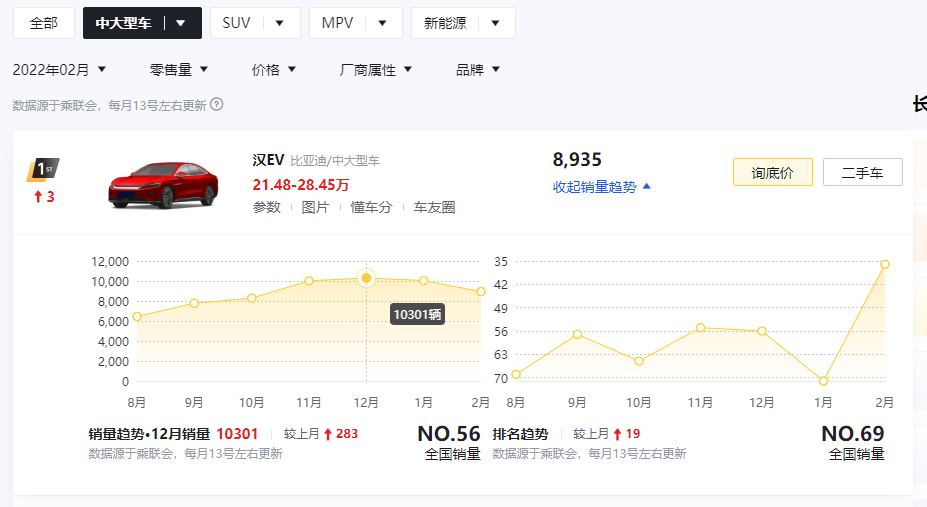
Task: Open the 汉EV model title link
Action: [268, 160]
